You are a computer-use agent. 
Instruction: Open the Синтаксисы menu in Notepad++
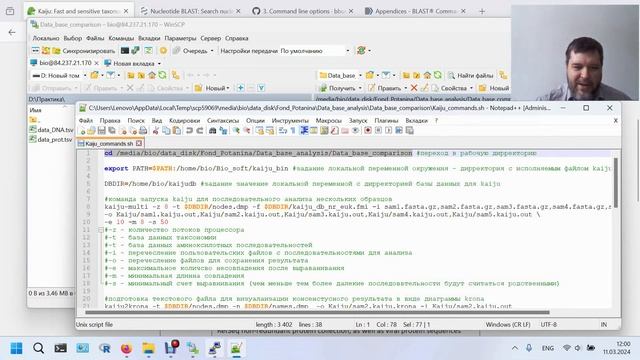tap(223, 120)
